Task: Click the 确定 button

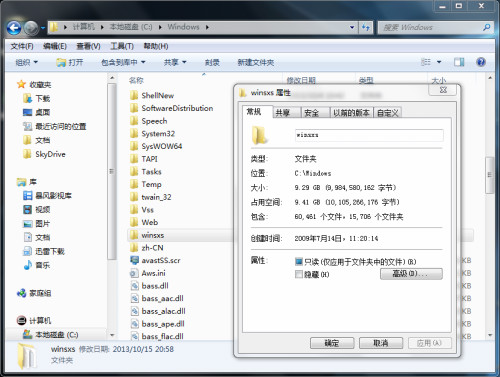Action: tap(332, 343)
